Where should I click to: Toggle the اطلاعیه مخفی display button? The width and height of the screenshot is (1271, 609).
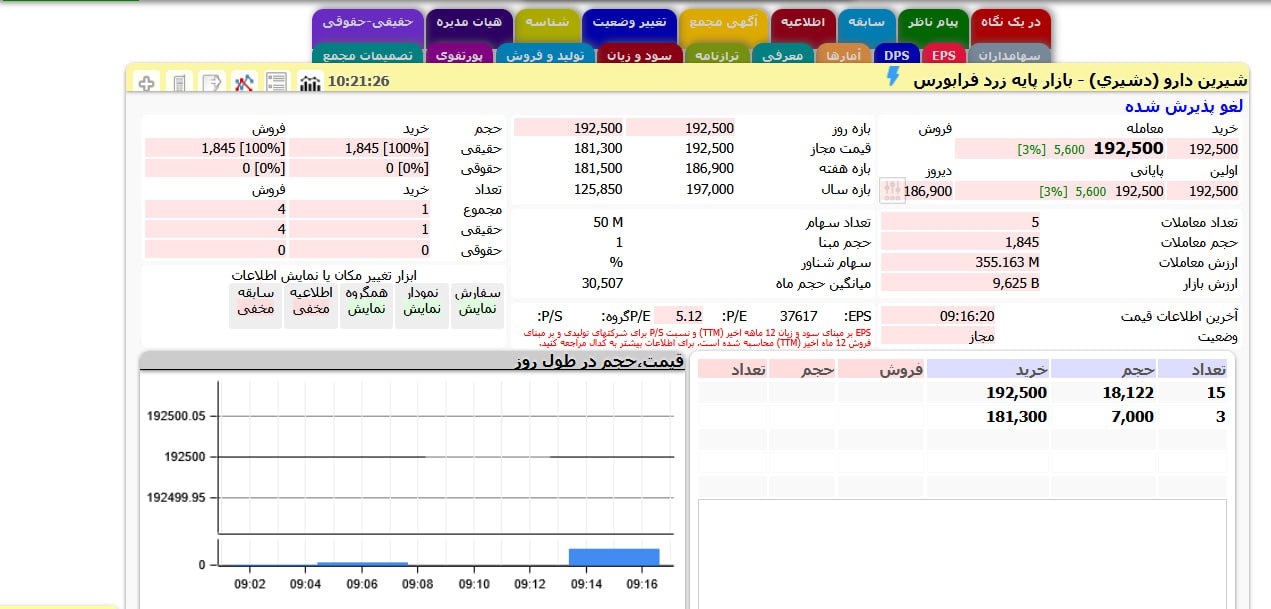(x=311, y=301)
